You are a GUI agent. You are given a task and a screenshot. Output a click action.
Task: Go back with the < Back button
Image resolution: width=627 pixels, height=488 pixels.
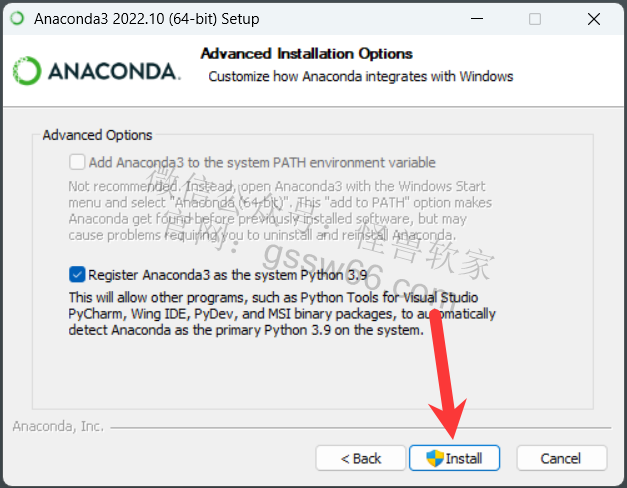tap(361, 458)
